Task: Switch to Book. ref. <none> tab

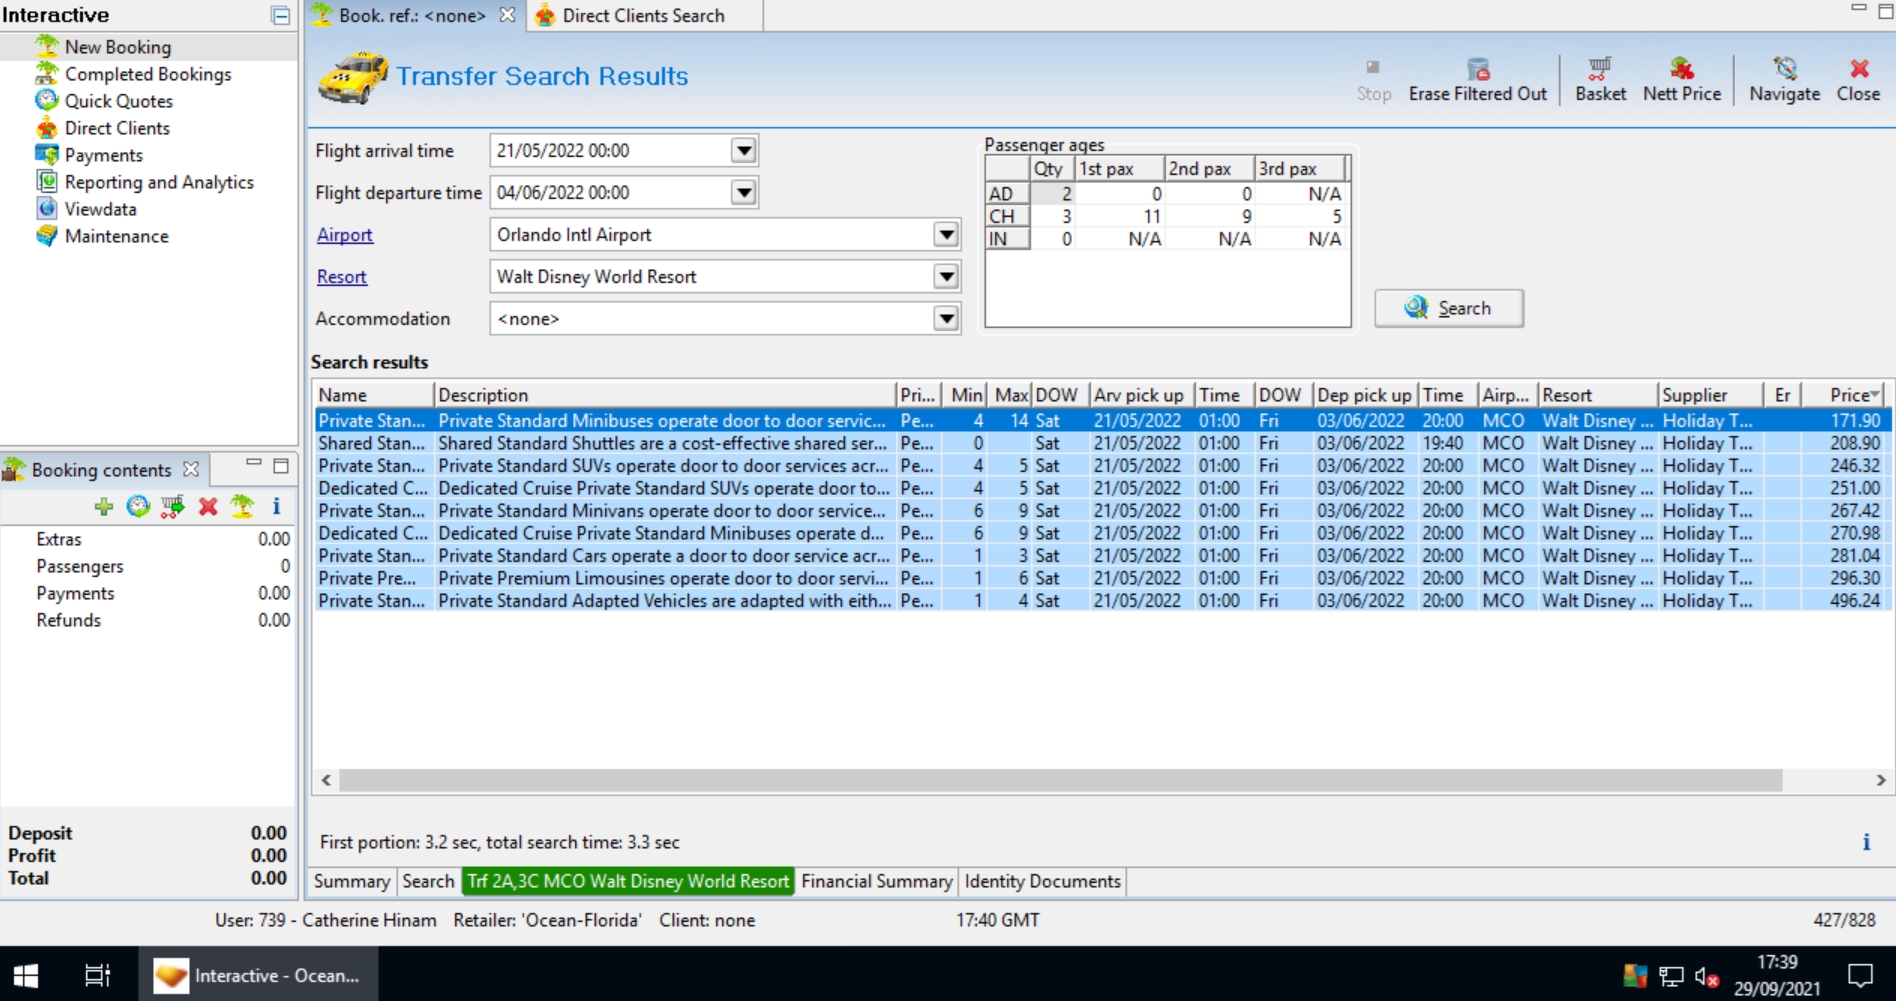Action: pos(412,15)
